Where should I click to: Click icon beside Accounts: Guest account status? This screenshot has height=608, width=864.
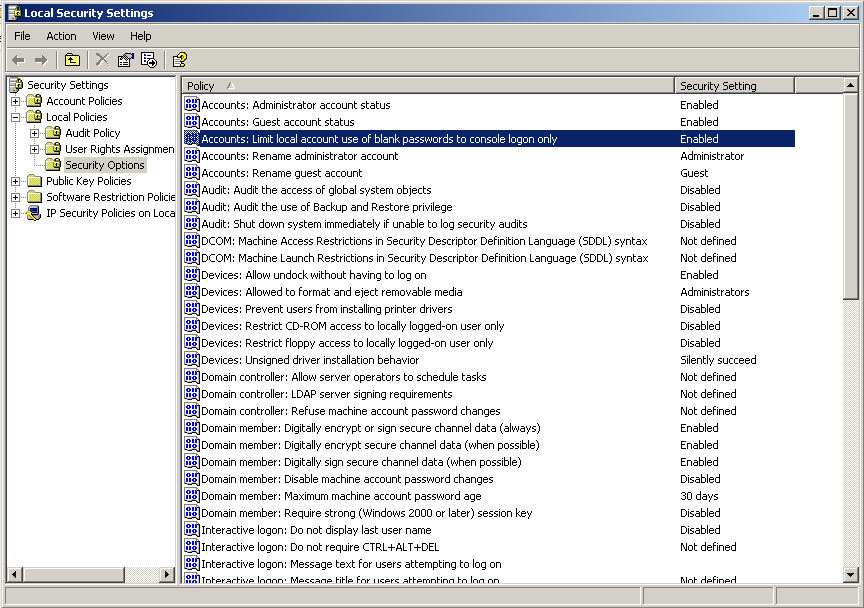[192, 121]
